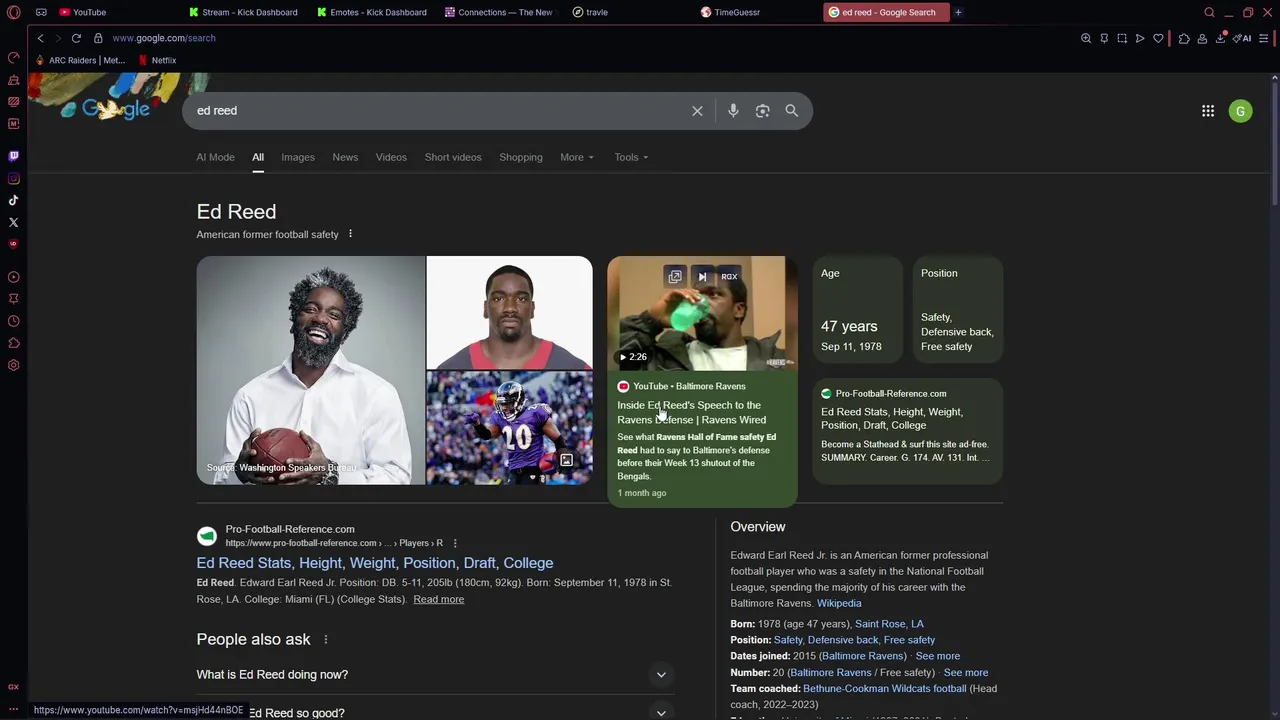
Task: Click the 'Read more' link
Action: [438, 599]
